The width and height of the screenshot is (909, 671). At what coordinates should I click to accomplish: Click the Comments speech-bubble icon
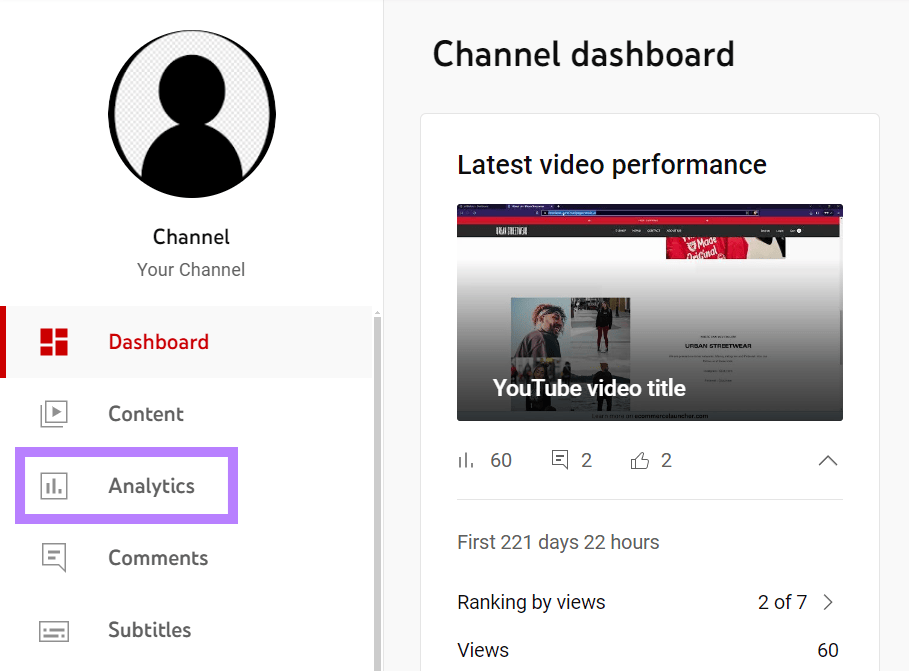click(x=55, y=558)
